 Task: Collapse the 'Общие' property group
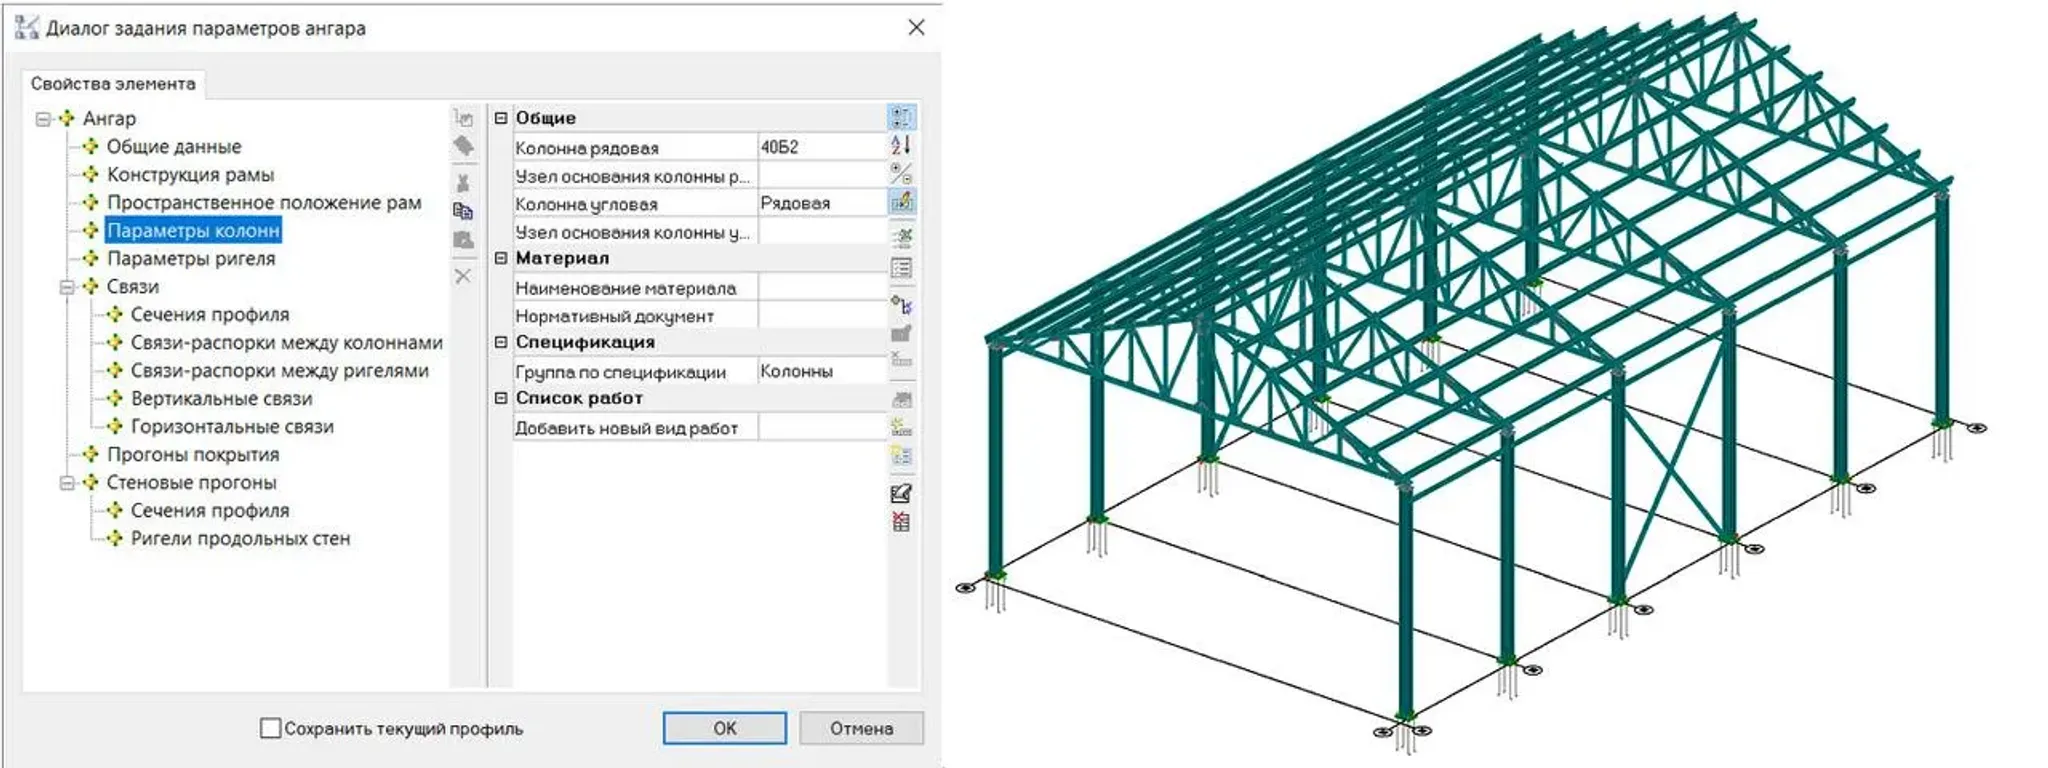point(501,118)
